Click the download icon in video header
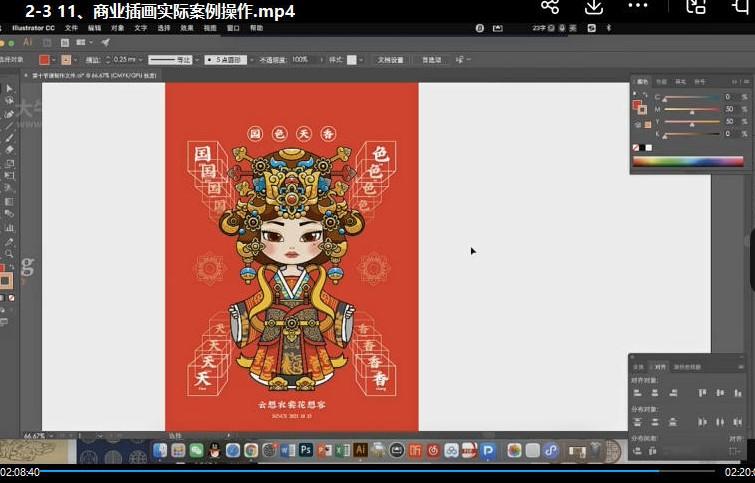The width and height of the screenshot is (755, 483). [x=594, y=7]
